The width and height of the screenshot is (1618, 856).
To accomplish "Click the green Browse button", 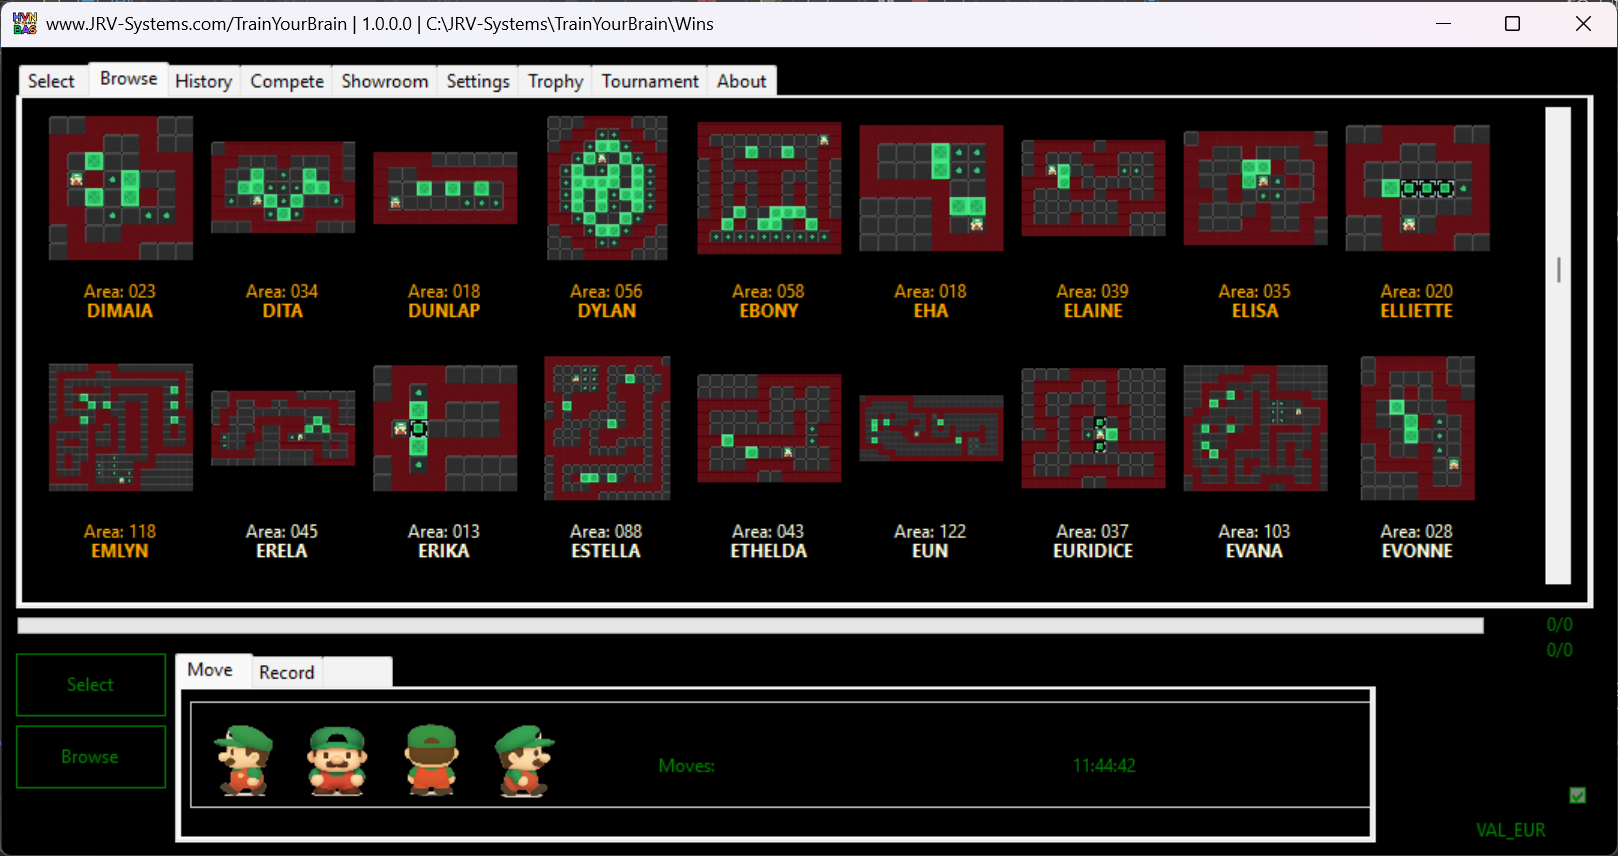I will pos(91,757).
